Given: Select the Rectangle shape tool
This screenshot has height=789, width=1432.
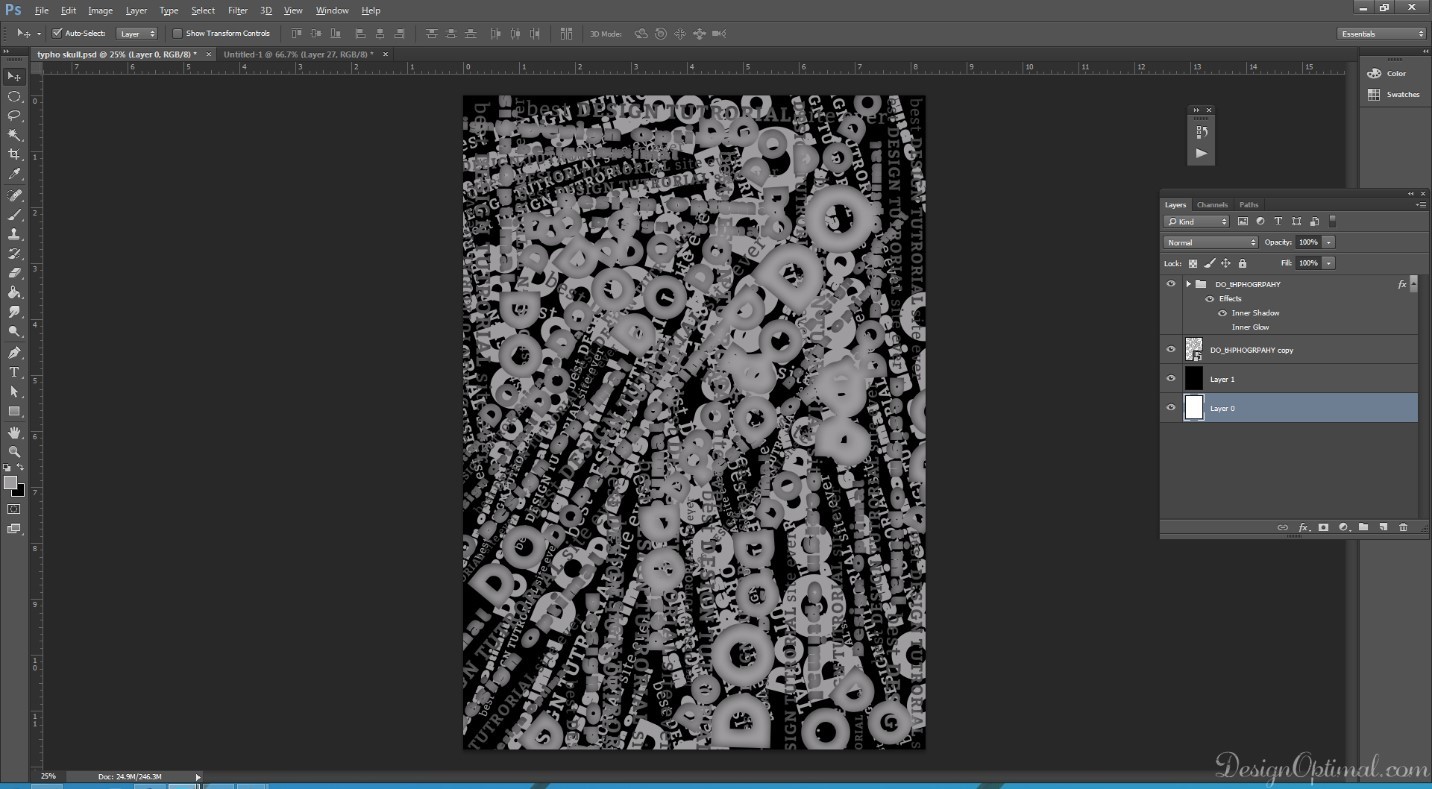Looking at the screenshot, I should point(14,411).
